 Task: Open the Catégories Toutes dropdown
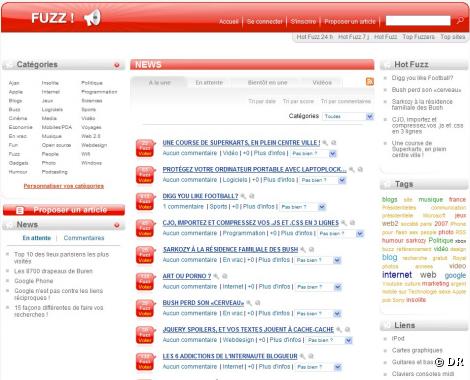pyautogui.click(x=348, y=116)
